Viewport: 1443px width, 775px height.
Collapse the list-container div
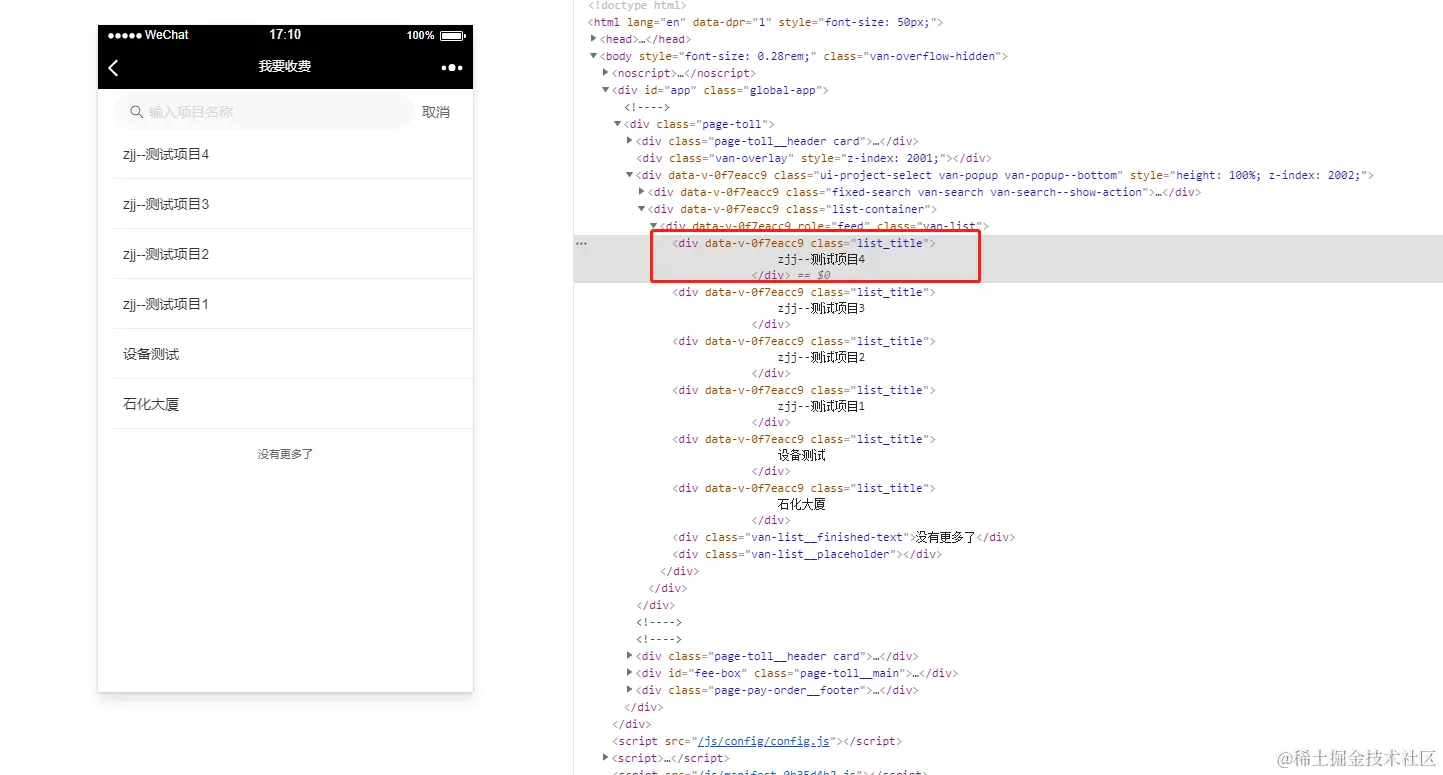point(642,209)
